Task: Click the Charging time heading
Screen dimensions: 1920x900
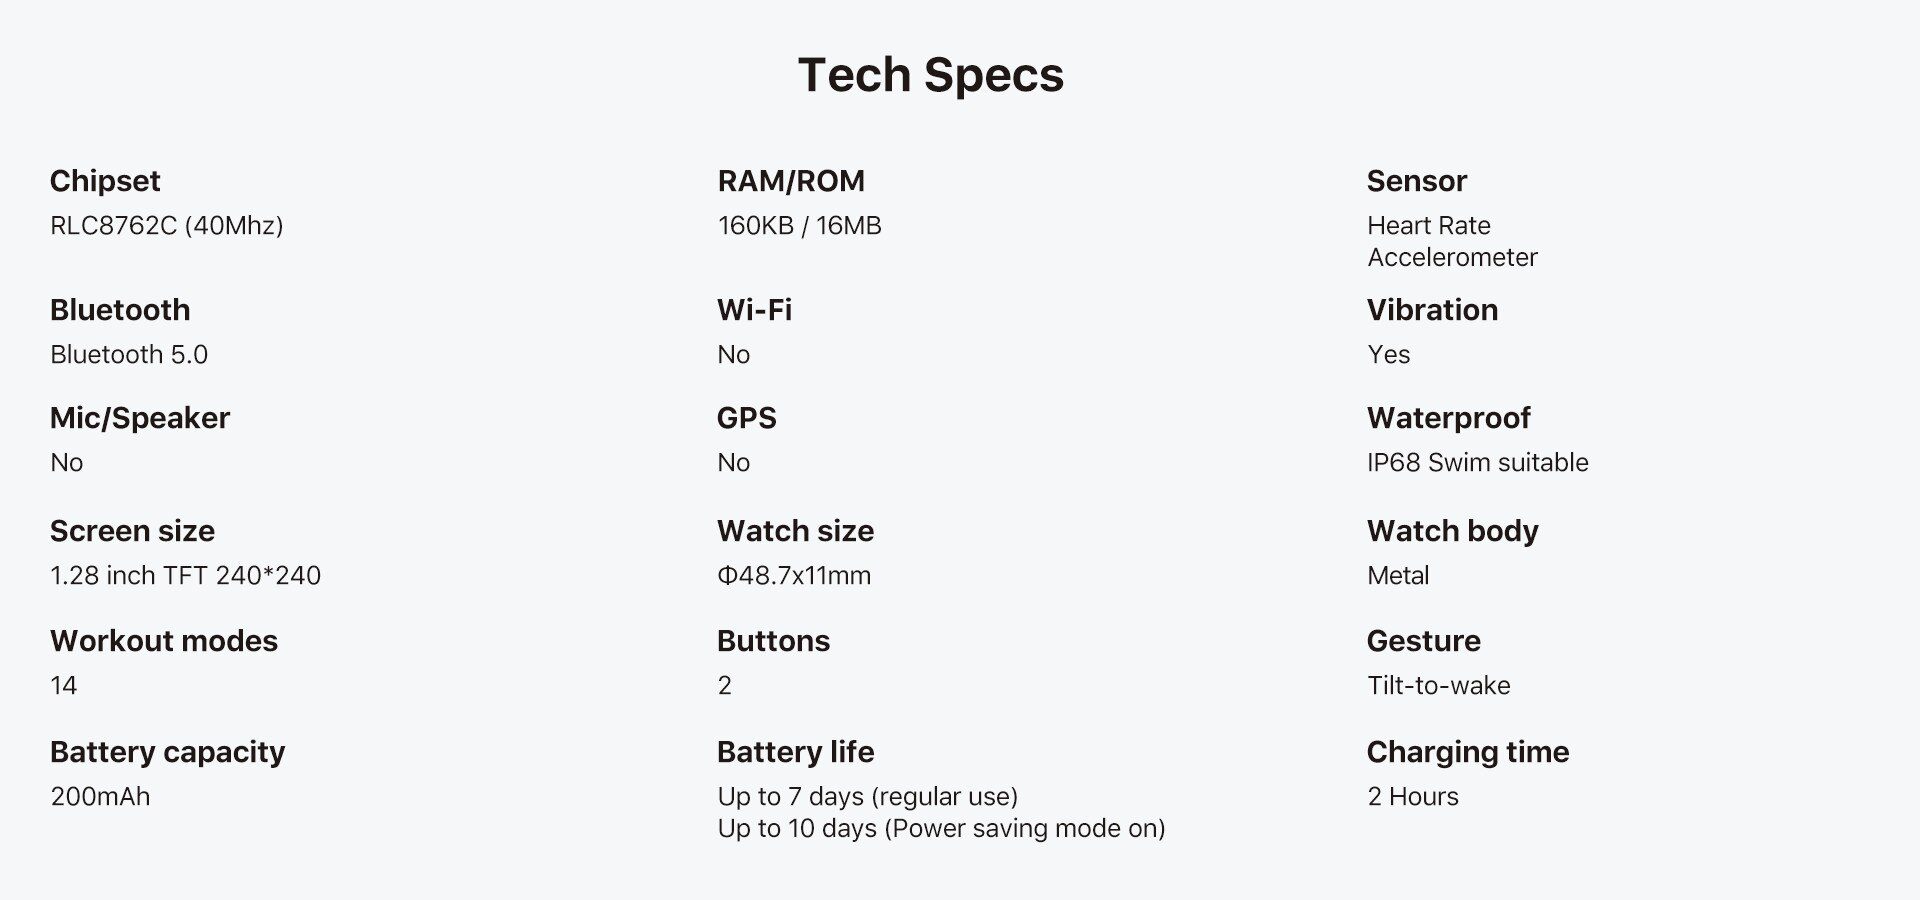Action: click(x=1467, y=752)
